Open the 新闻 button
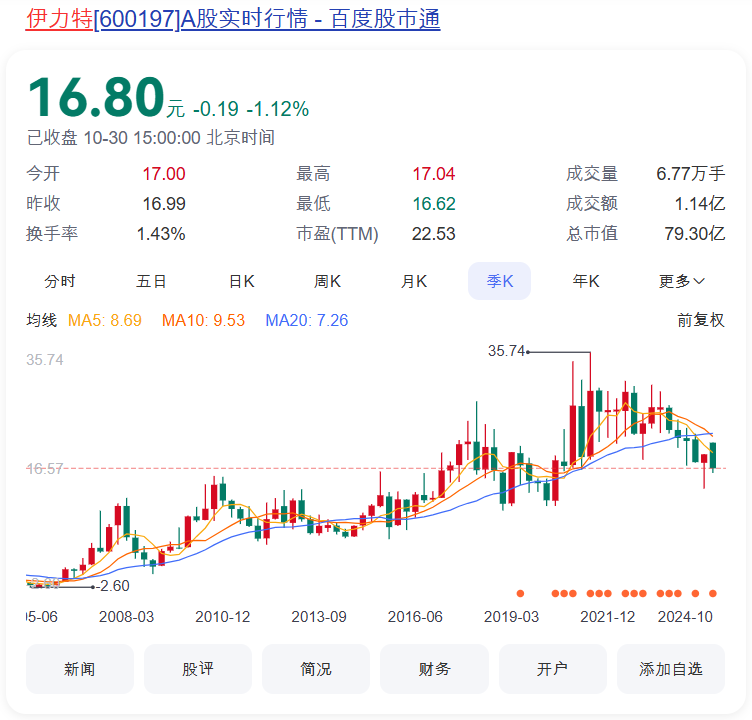752x720 pixels. 80,669
